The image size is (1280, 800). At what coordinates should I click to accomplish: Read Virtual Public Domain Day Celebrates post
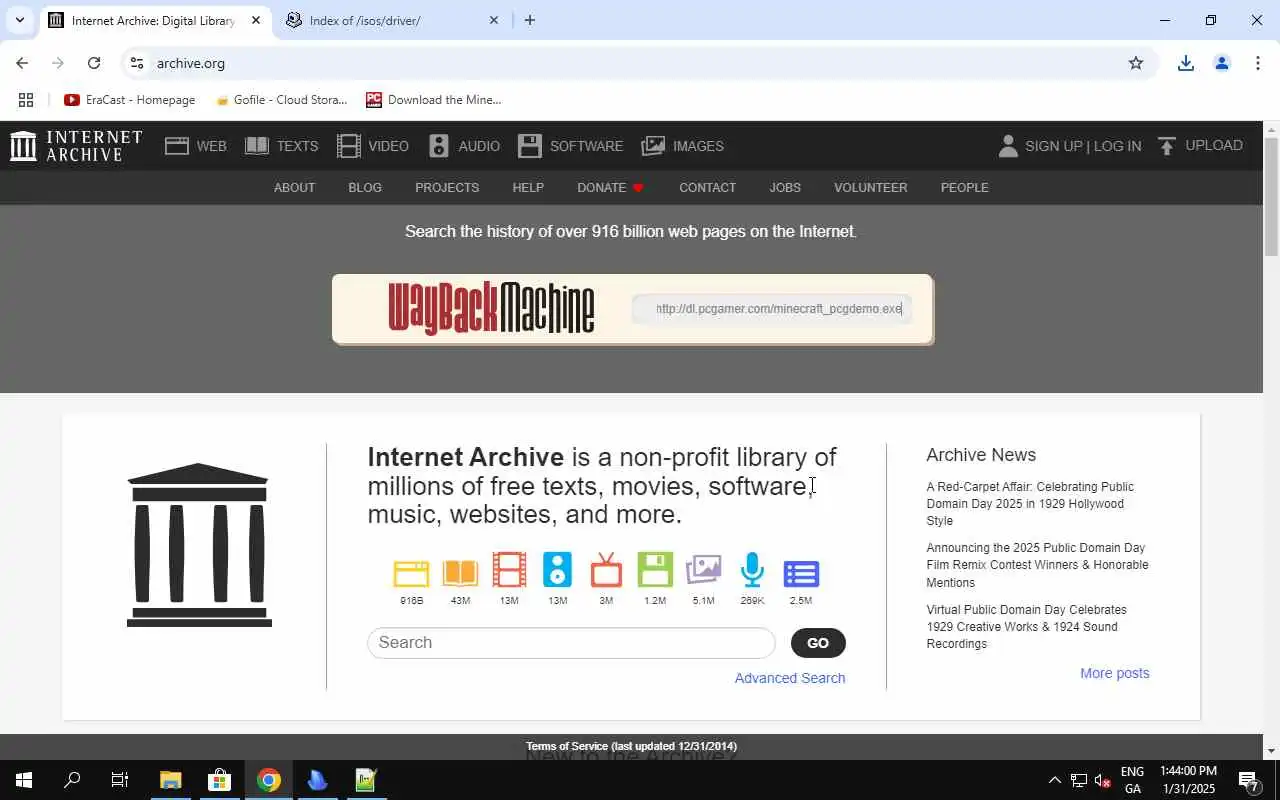point(1026,627)
